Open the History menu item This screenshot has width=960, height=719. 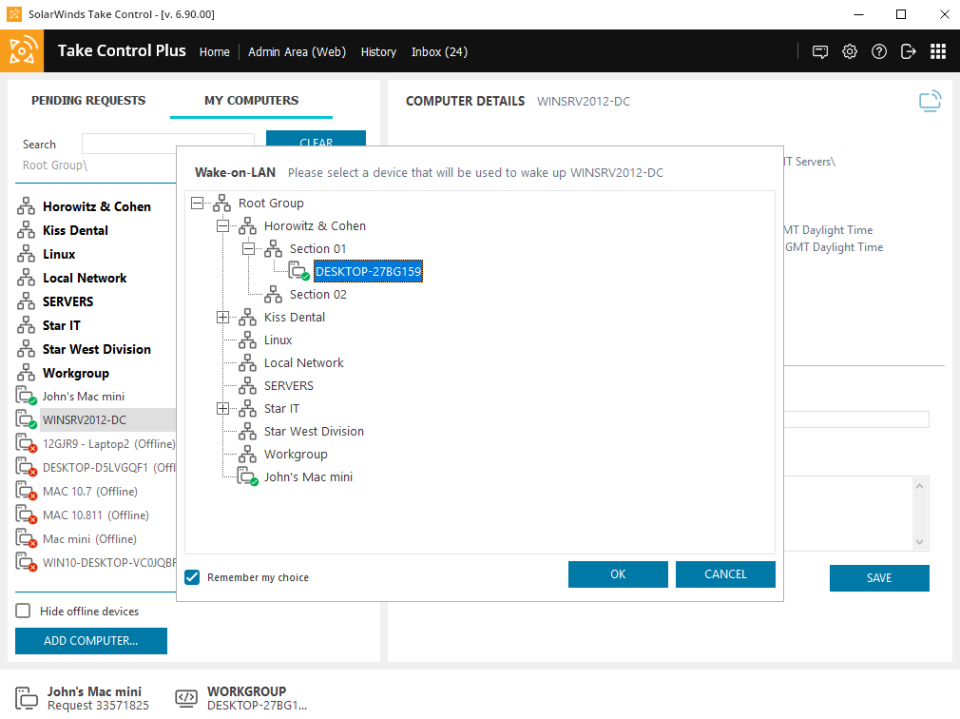click(x=378, y=52)
